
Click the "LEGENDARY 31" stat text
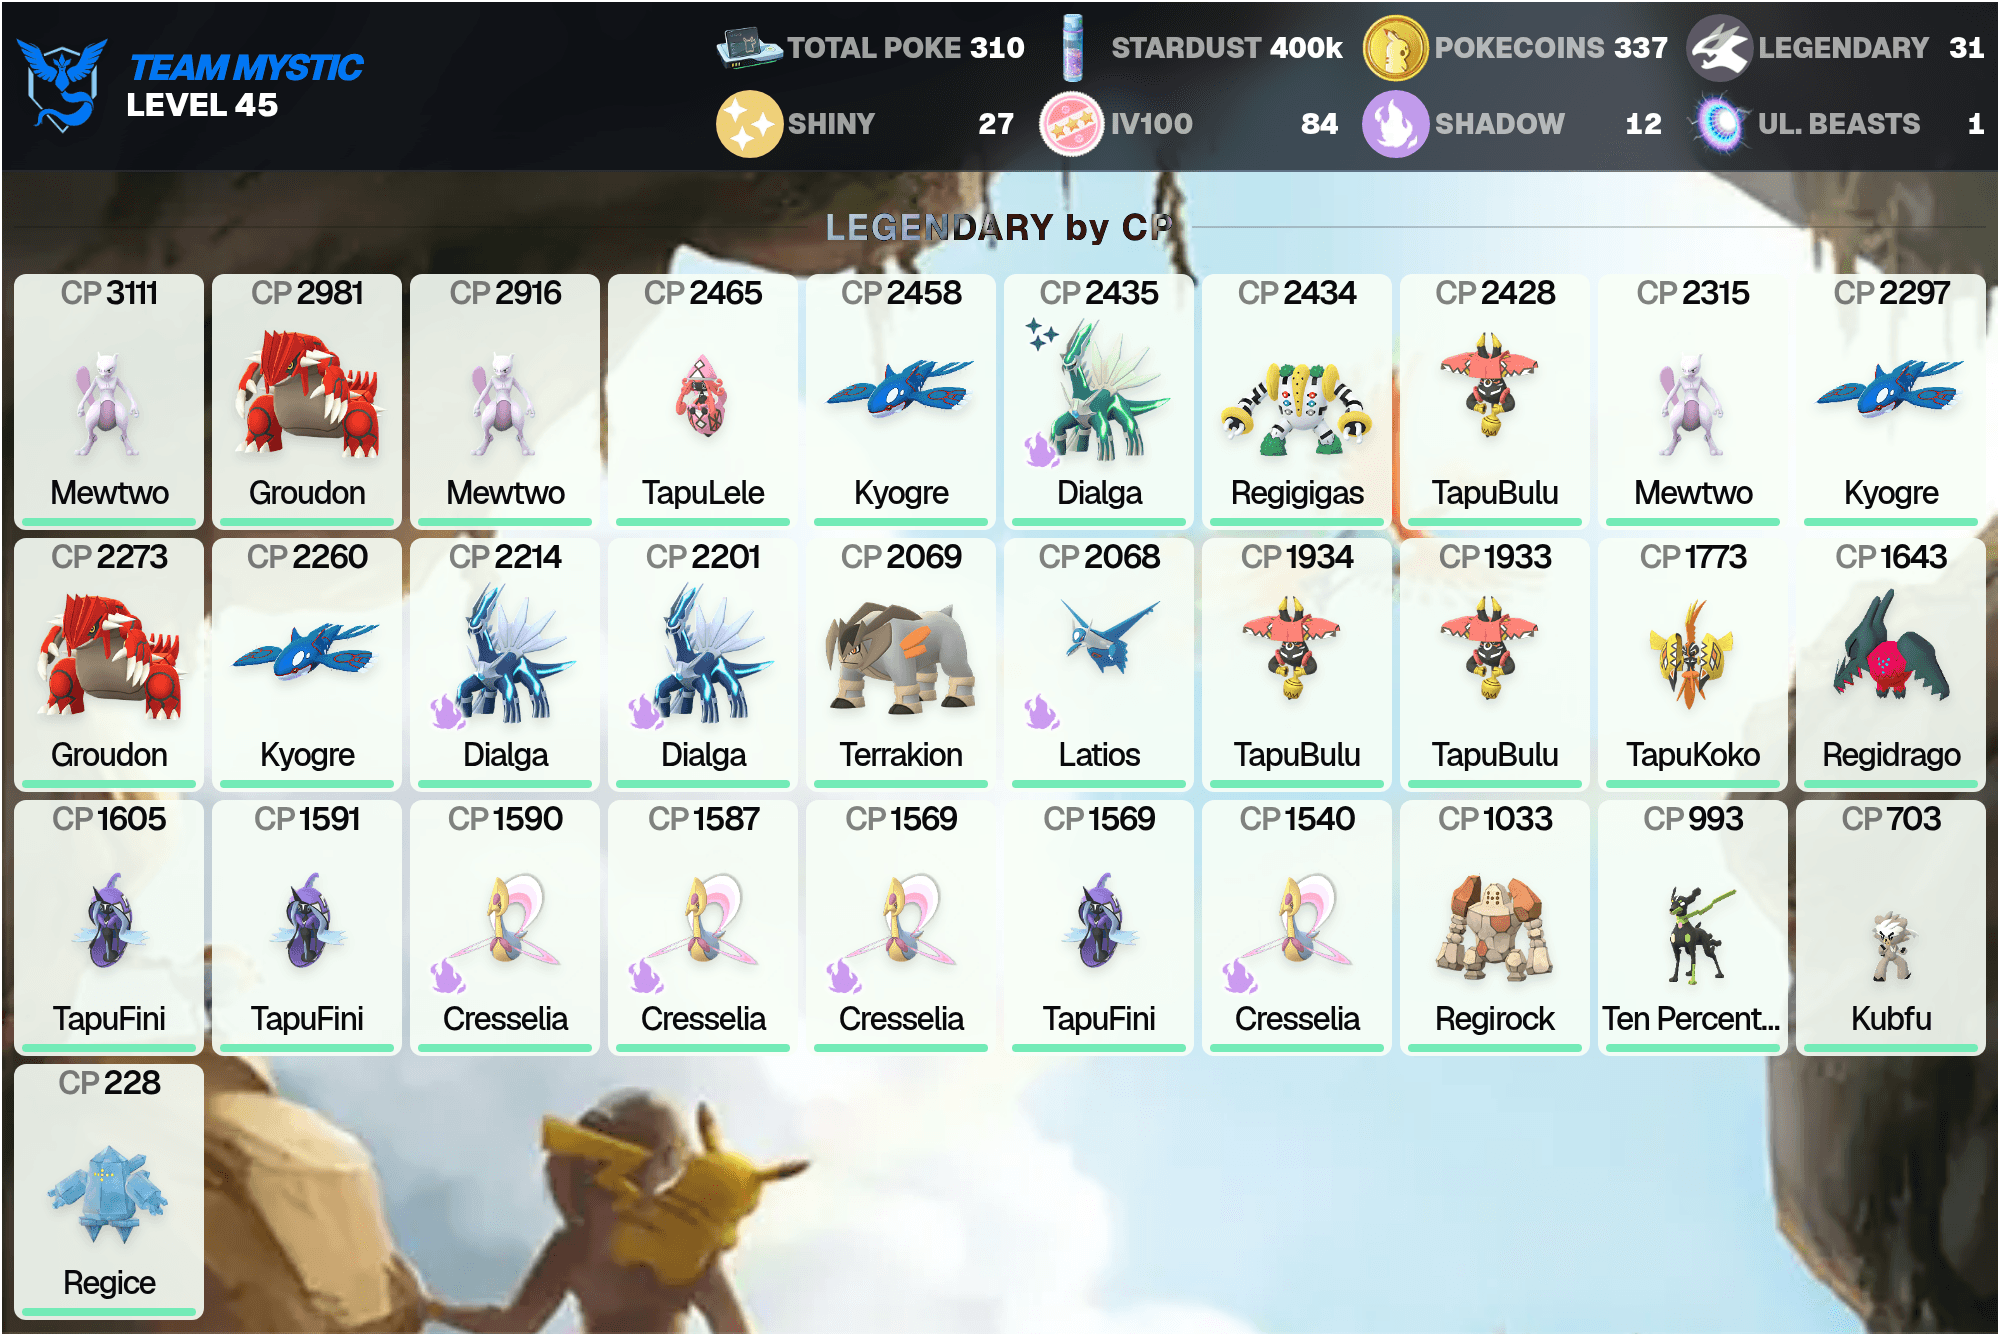click(1871, 47)
